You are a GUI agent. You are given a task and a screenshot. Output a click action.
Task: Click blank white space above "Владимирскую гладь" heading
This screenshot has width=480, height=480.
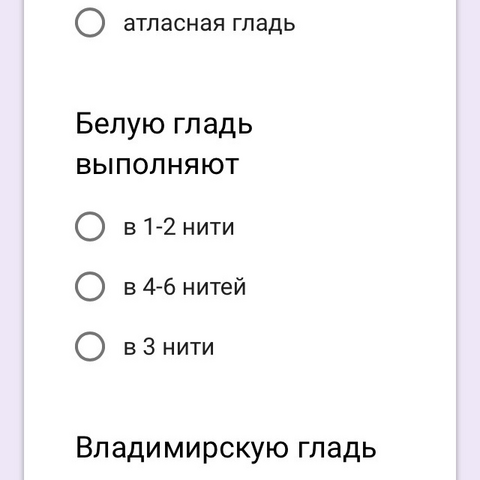(x=240, y=397)
